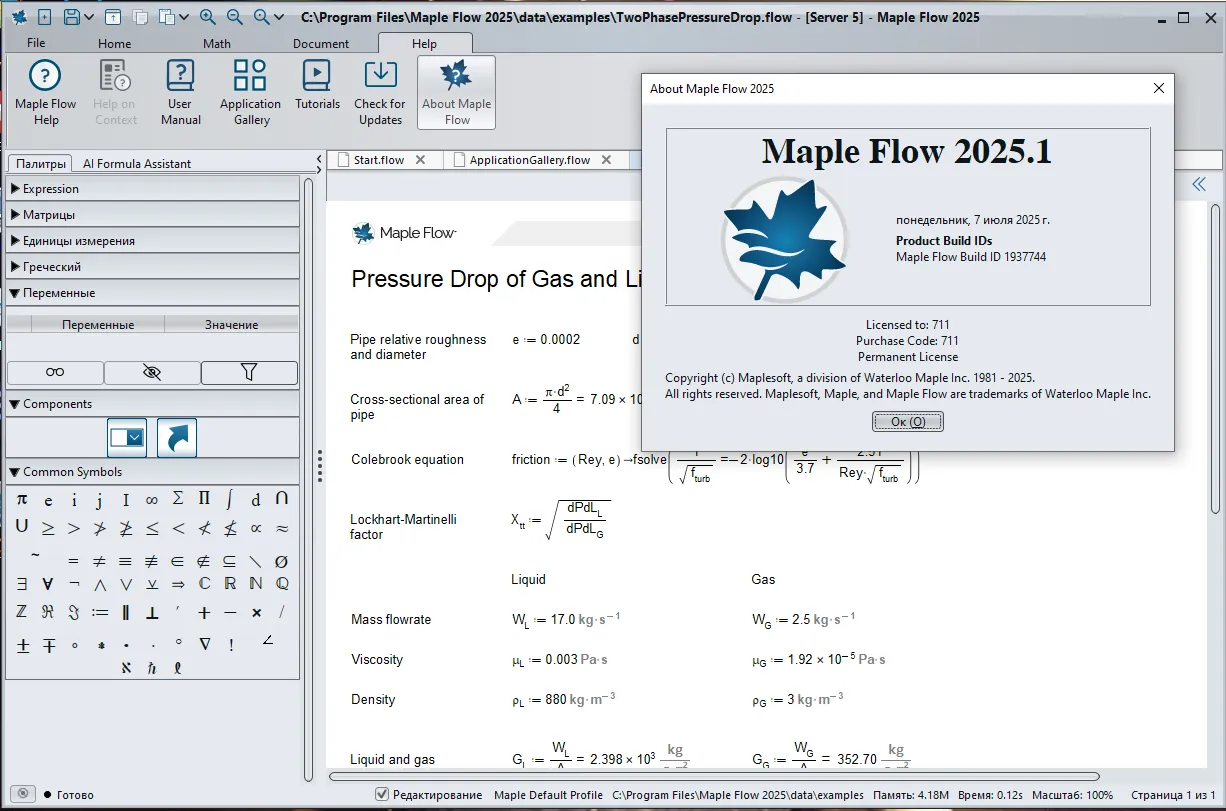The image size is (1226, 811).
Task: Close the About Maple Flow 2025 dialog
Action: click(x=1159, y=88)
